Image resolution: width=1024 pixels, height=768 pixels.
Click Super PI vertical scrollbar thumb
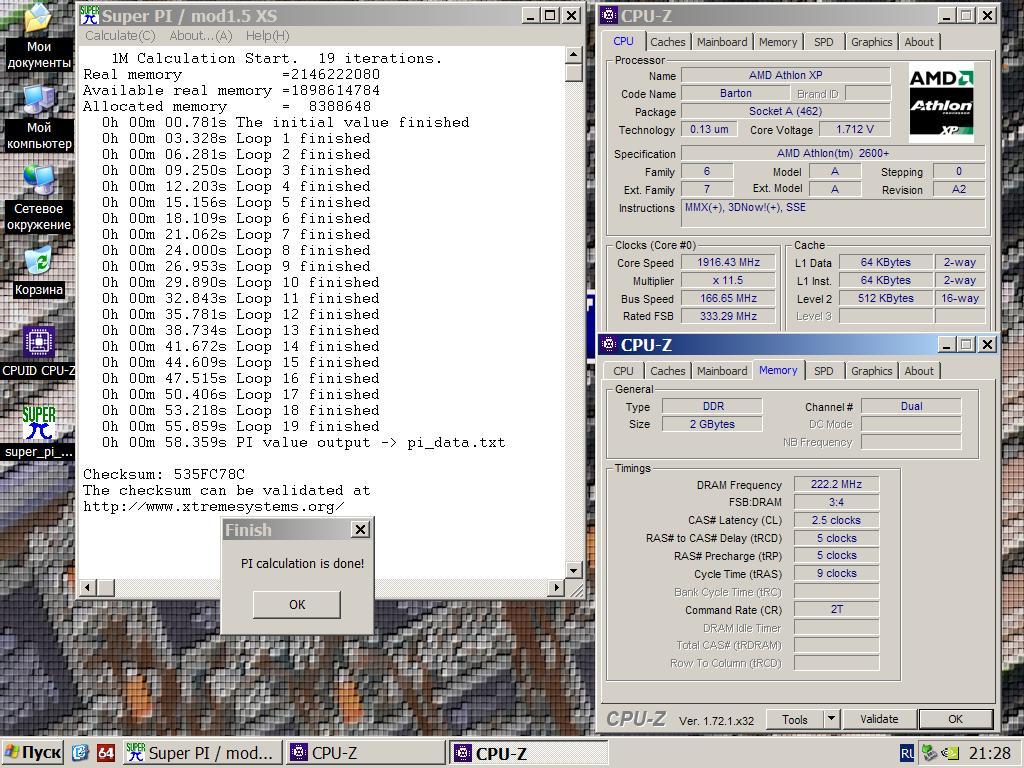573,72
